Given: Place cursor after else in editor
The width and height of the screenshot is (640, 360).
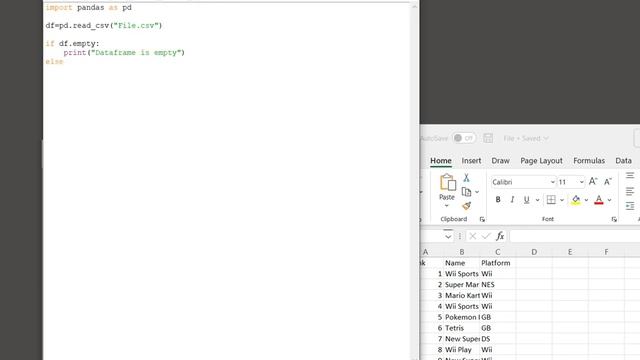Looking at the screenshot, I should tap(64, 62).
